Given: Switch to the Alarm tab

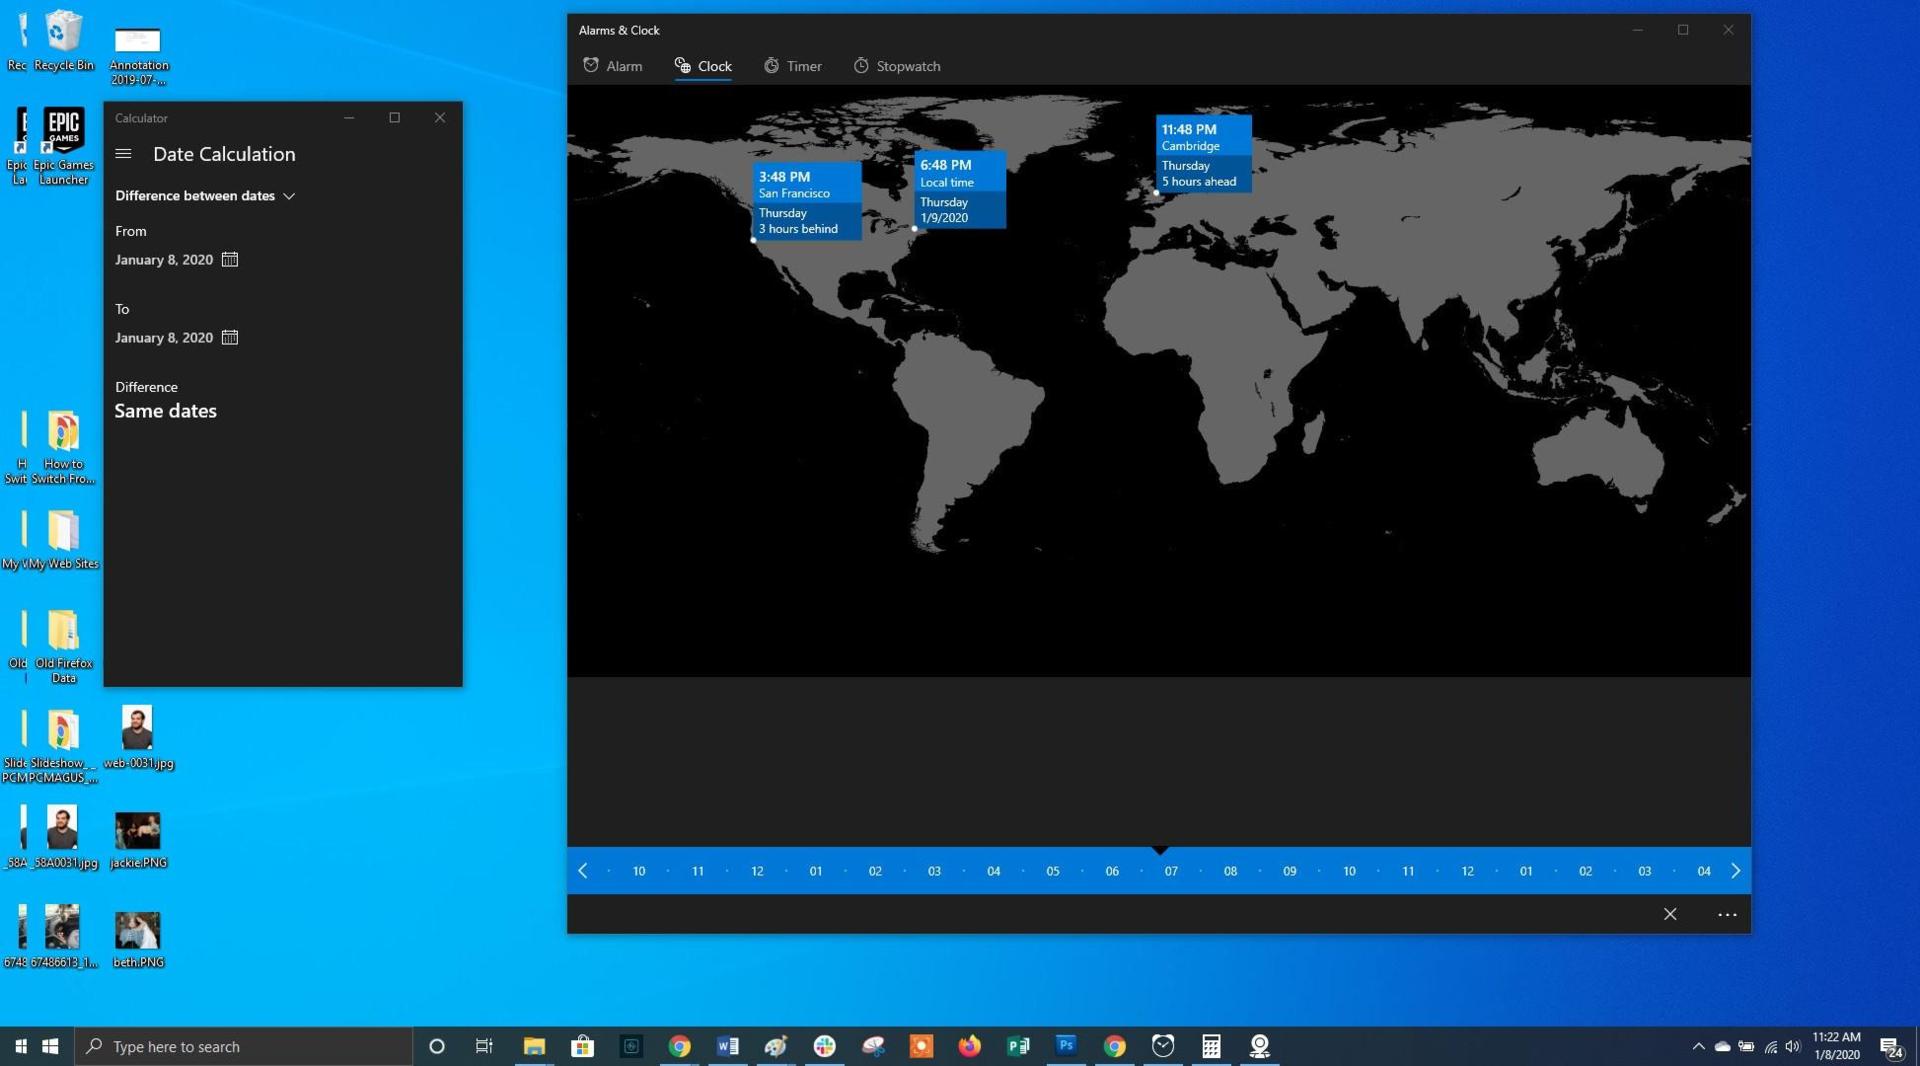Looking at the screenshot, I should pyautogui.click(x=613, y=65).
